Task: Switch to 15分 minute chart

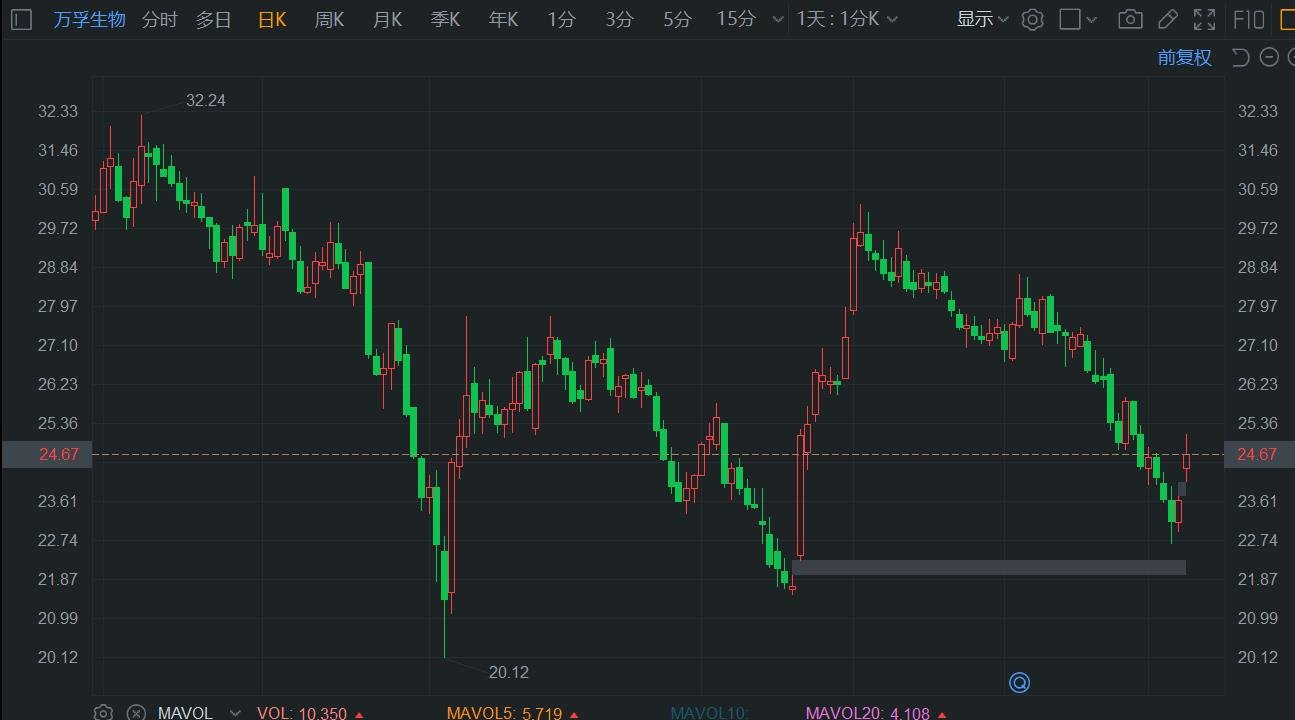Action: click(x=736, y=19)
